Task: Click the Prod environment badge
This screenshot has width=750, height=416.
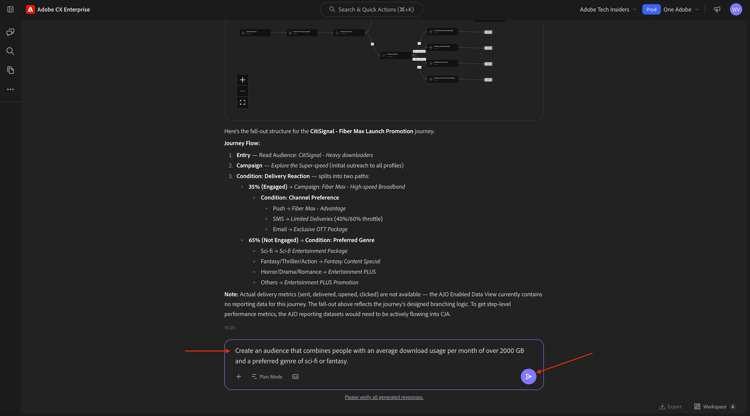Action: 651,9
